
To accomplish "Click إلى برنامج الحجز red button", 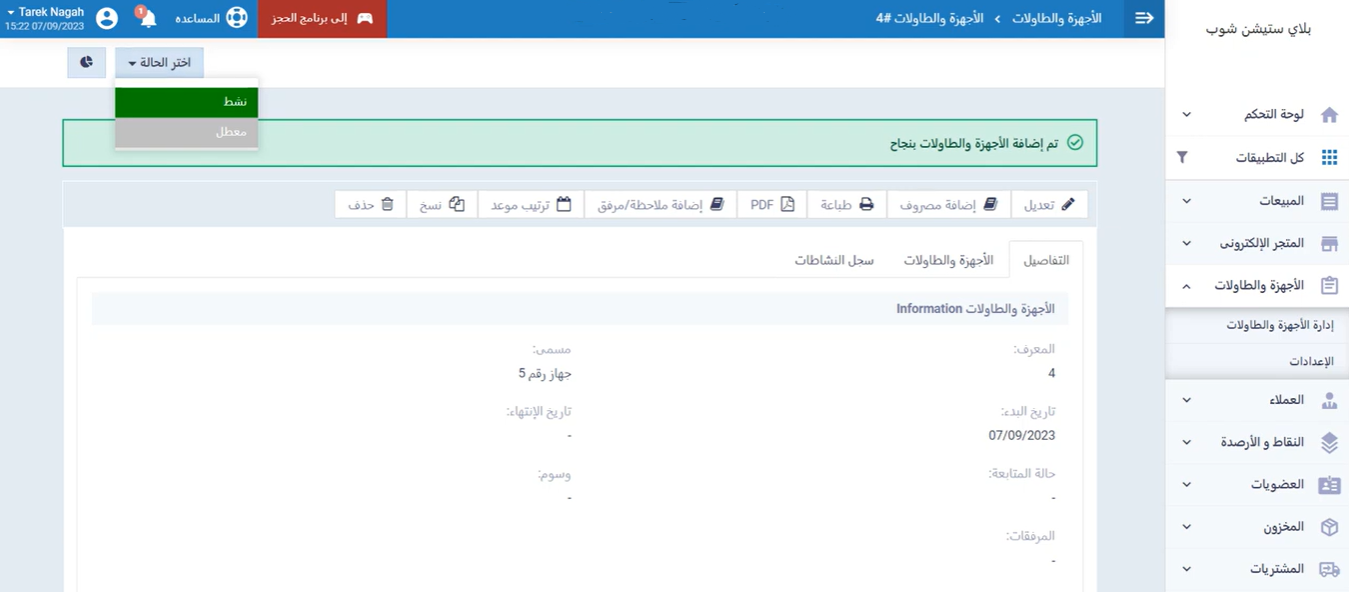I will click(x=322, y=19).
